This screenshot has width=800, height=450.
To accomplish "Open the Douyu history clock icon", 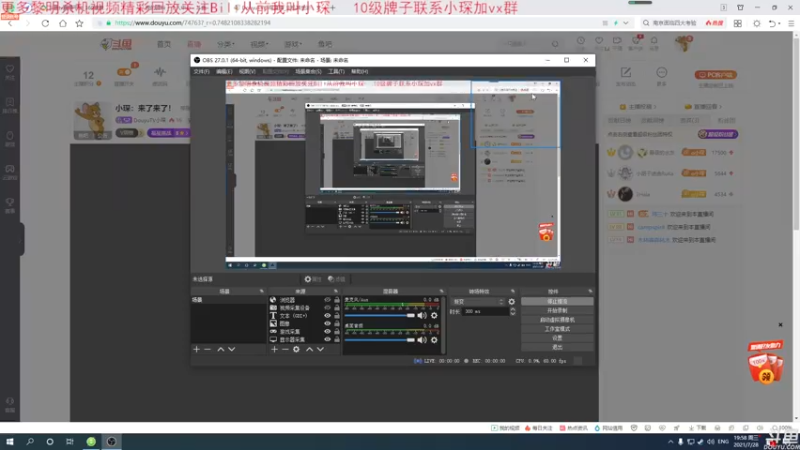I will click(x=581, y=41).
